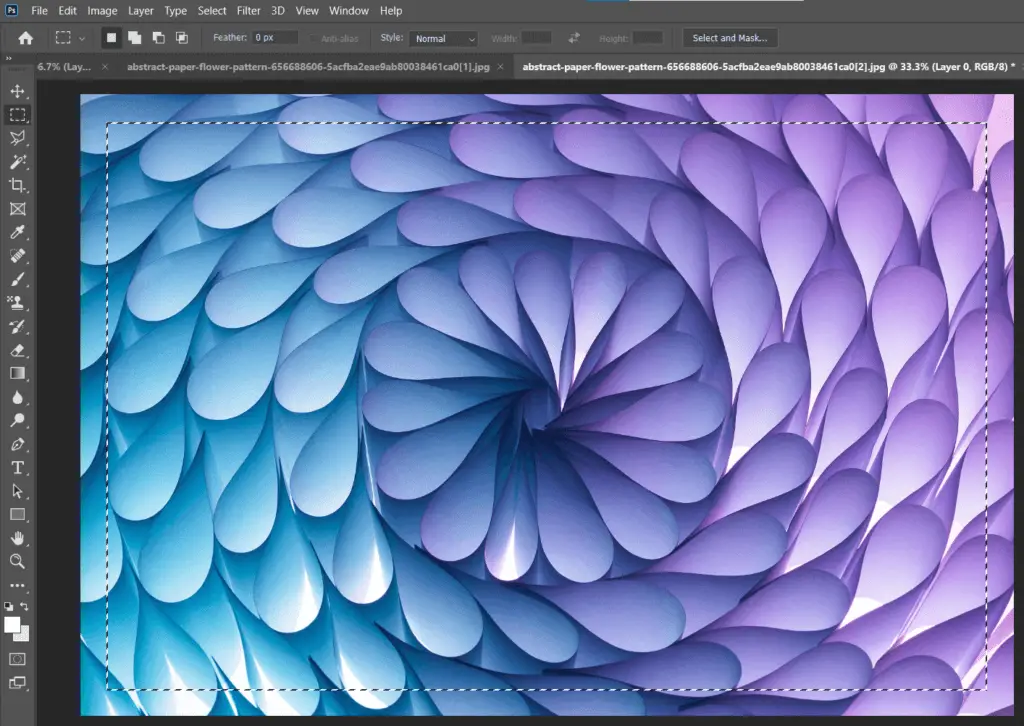Open the background color swatch
The height and width of the screenshot is (726, 1024).
[x=24, y=635]
